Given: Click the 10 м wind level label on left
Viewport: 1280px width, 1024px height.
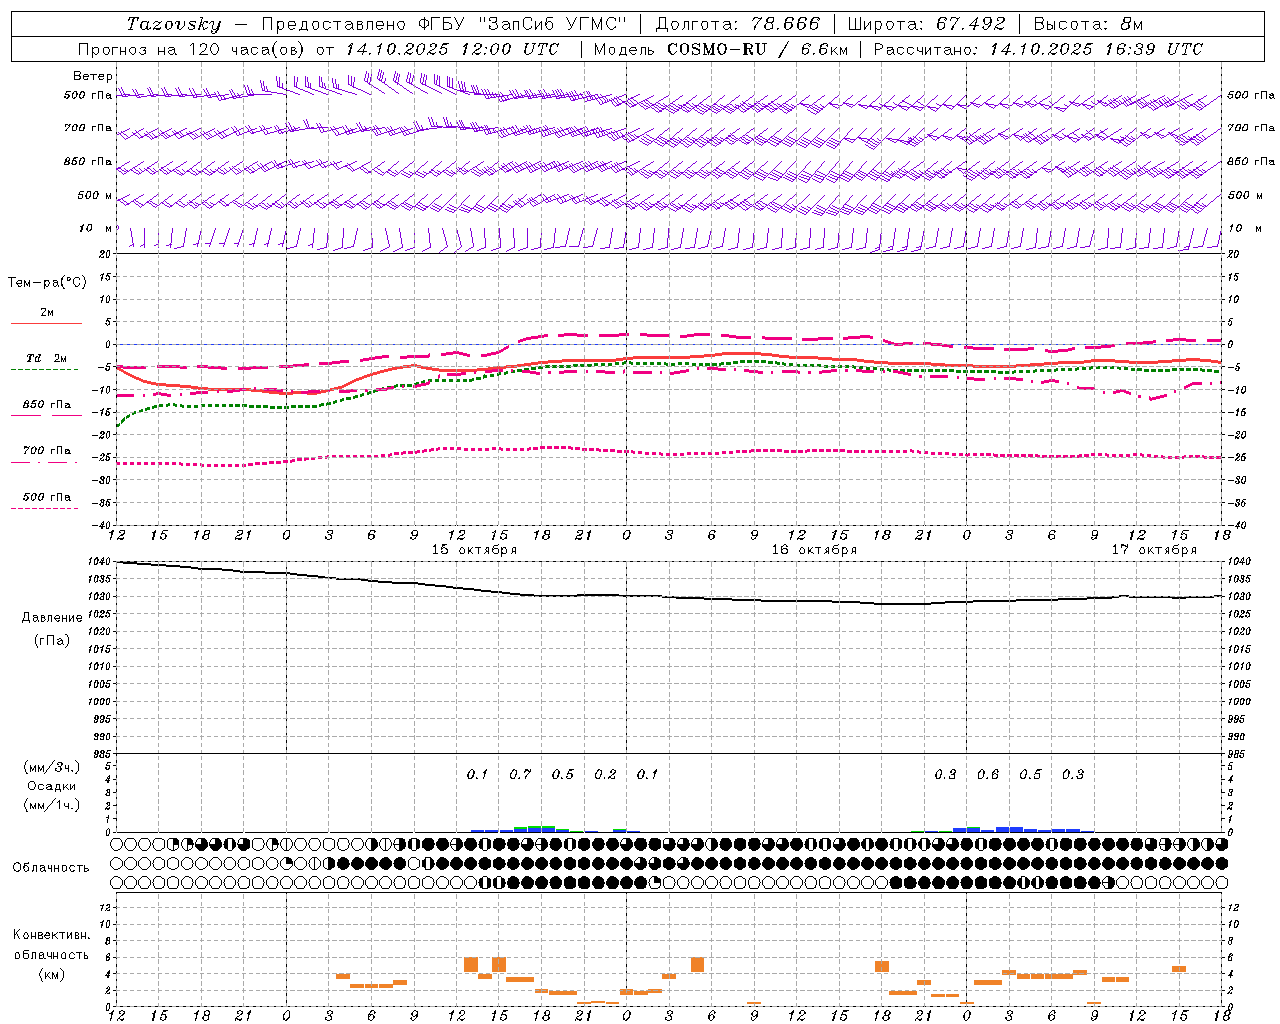Looking at the screenshot, I should tap(96, 229).
